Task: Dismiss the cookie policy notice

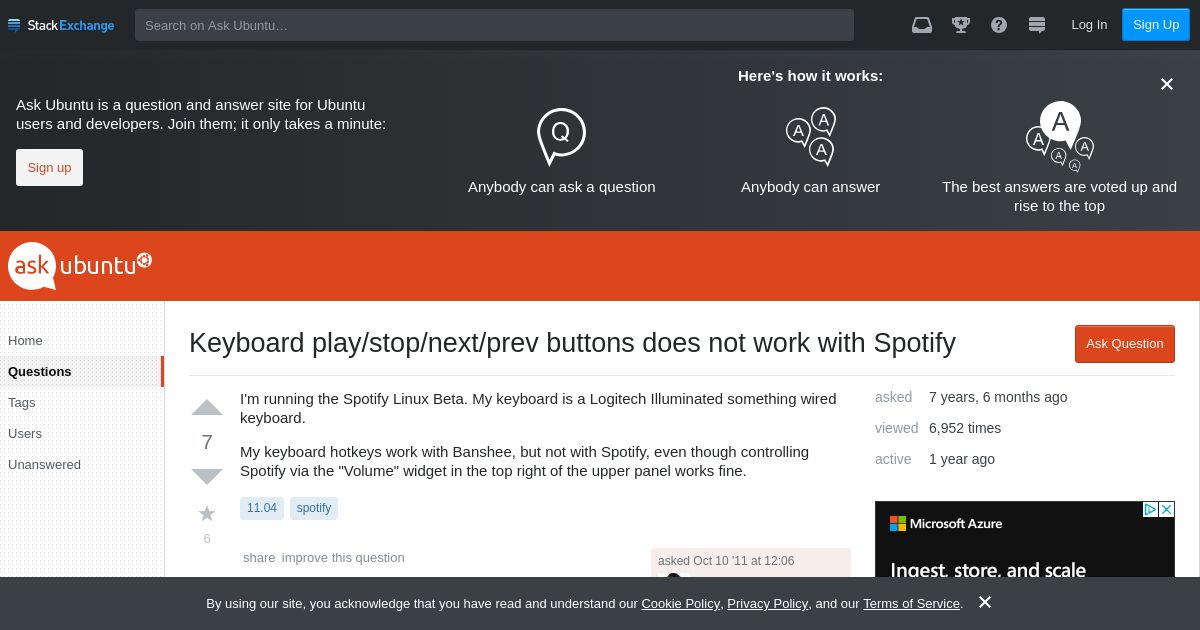Action: tap(985, 602)
